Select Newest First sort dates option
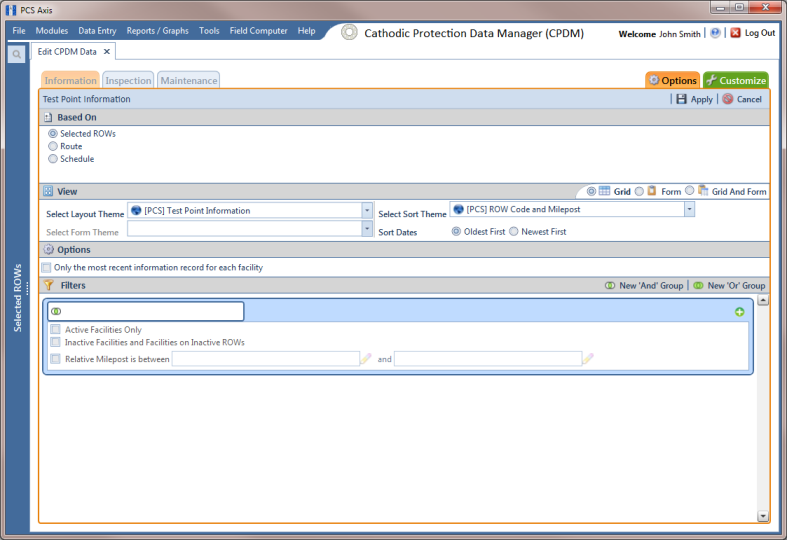This screenshot has width=787, height=540. 513,232
